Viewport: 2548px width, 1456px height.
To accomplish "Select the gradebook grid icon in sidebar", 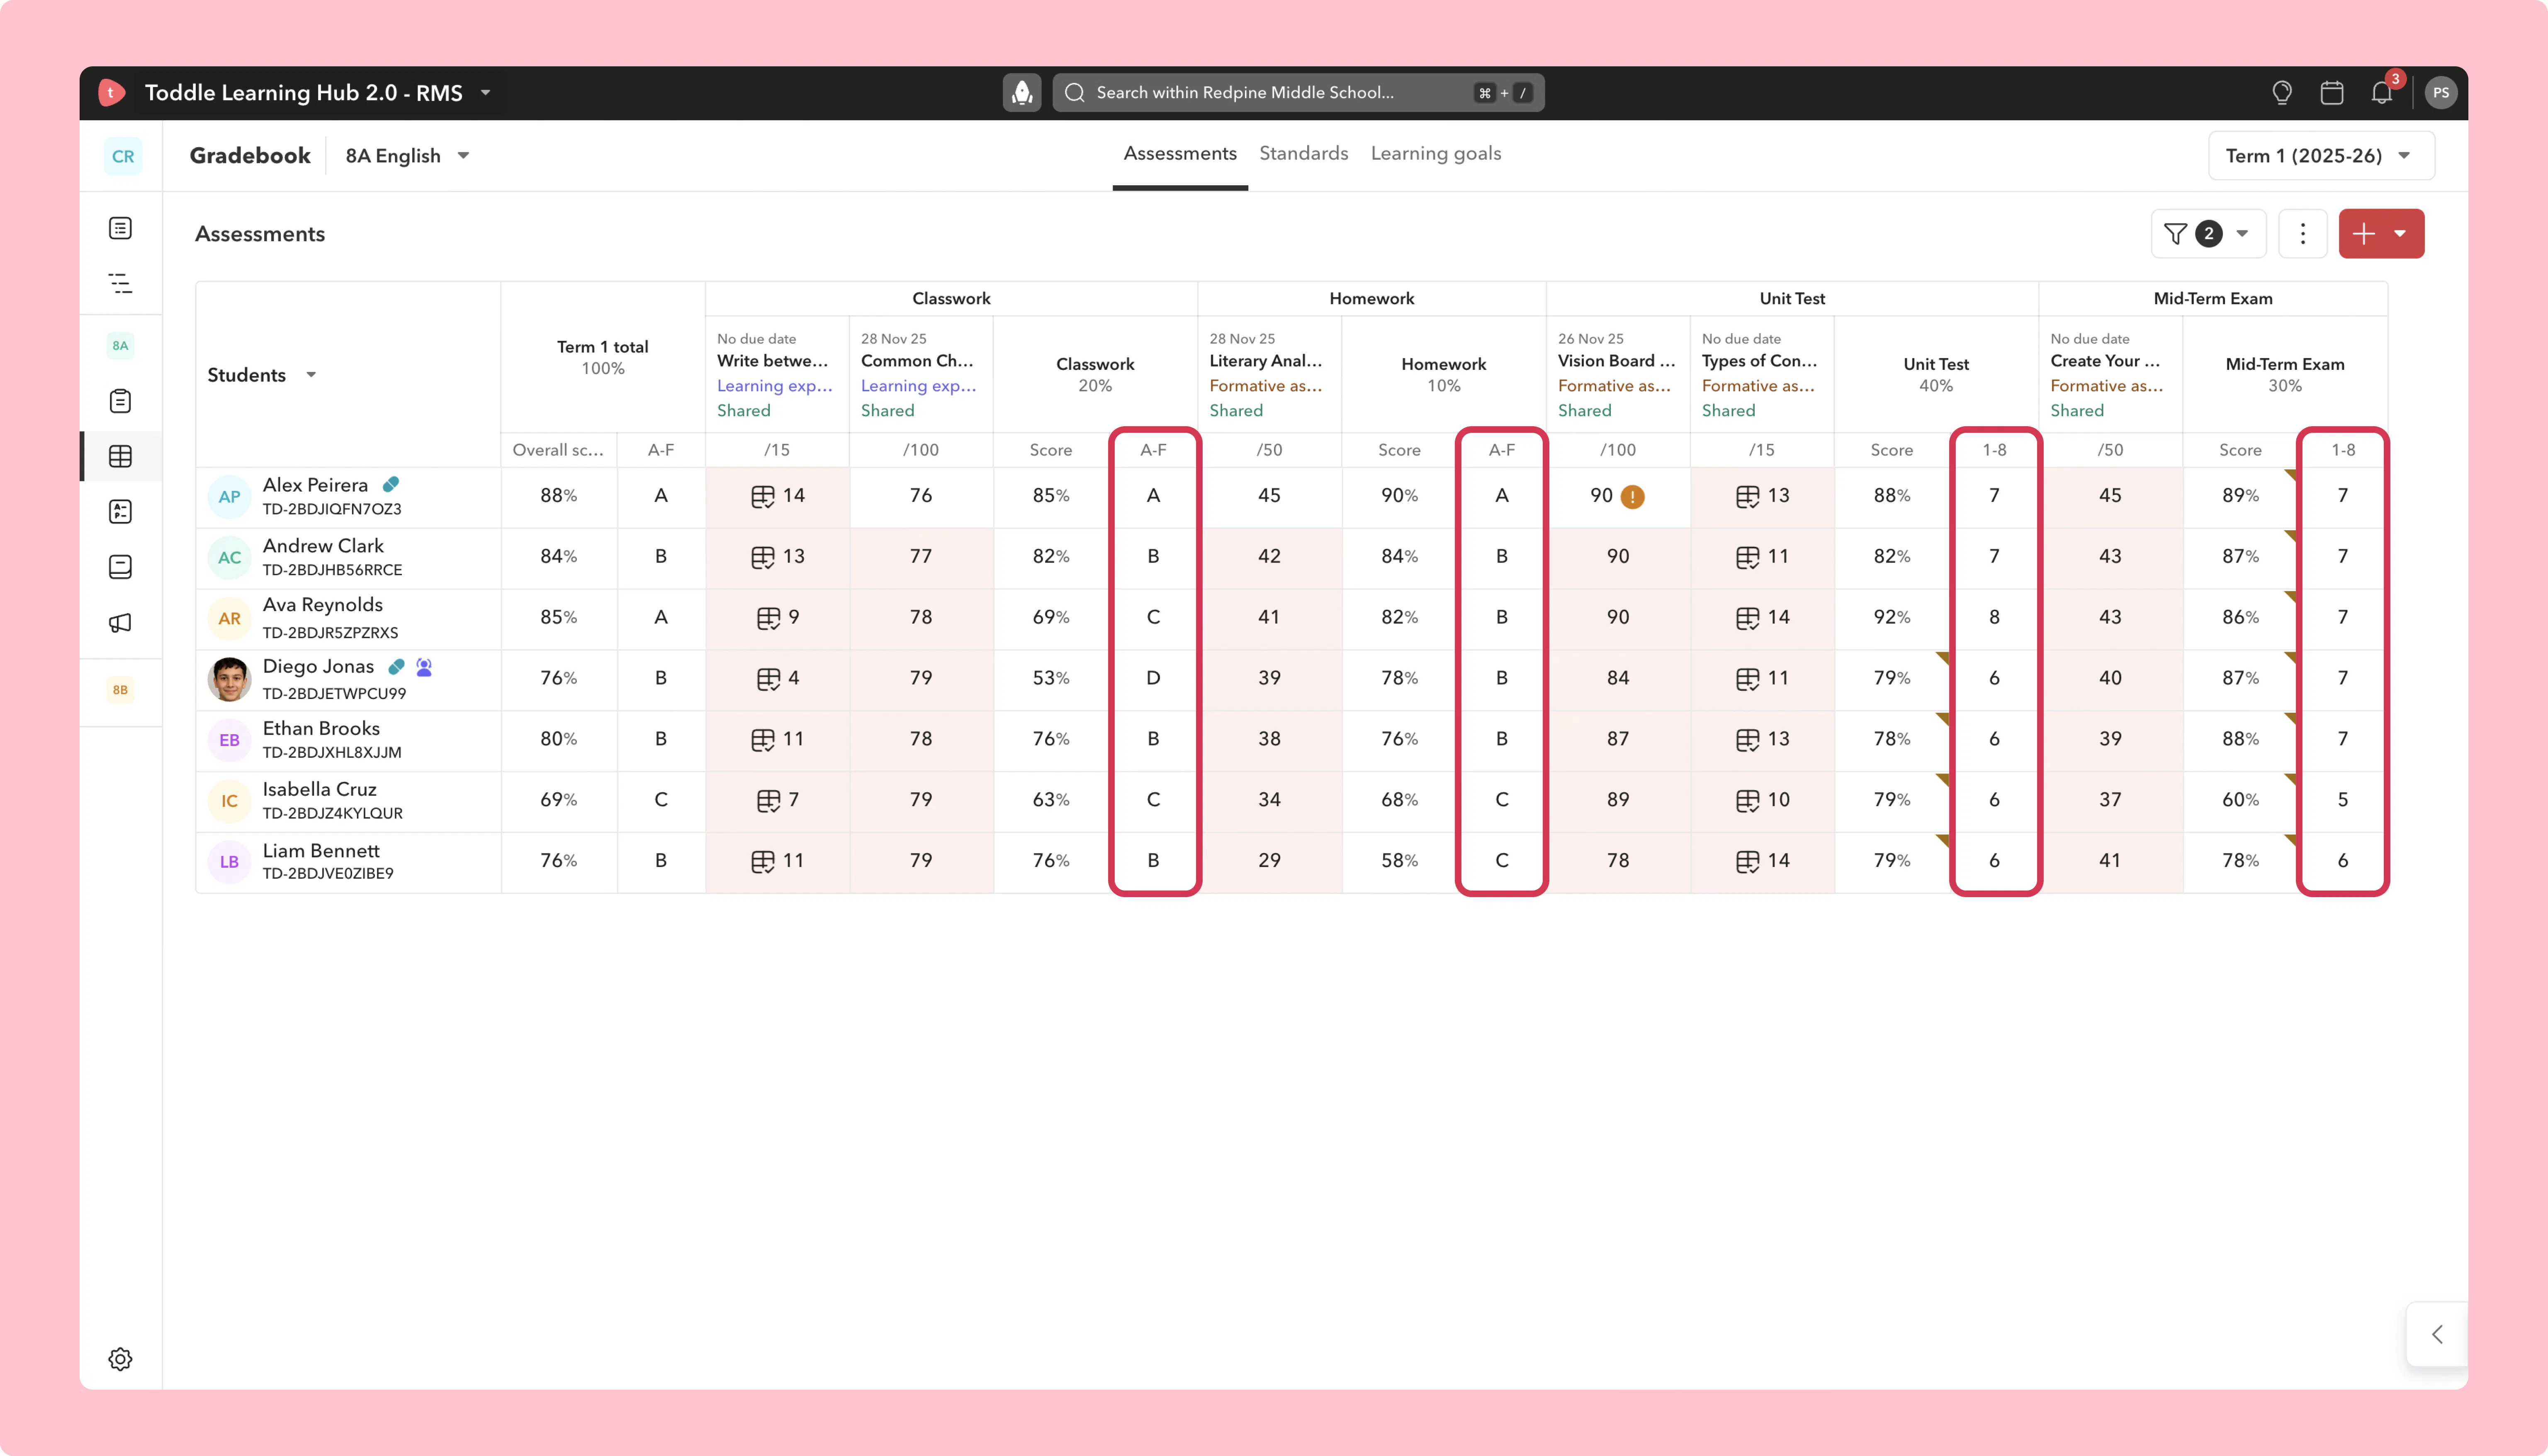I will (120, 456).
